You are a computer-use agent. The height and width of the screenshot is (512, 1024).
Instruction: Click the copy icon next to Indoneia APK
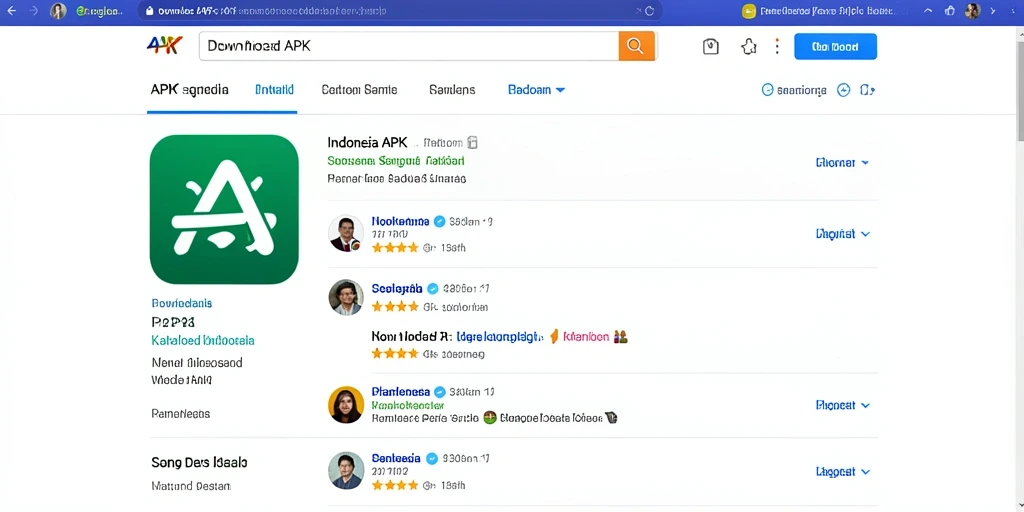click(473, 142)
